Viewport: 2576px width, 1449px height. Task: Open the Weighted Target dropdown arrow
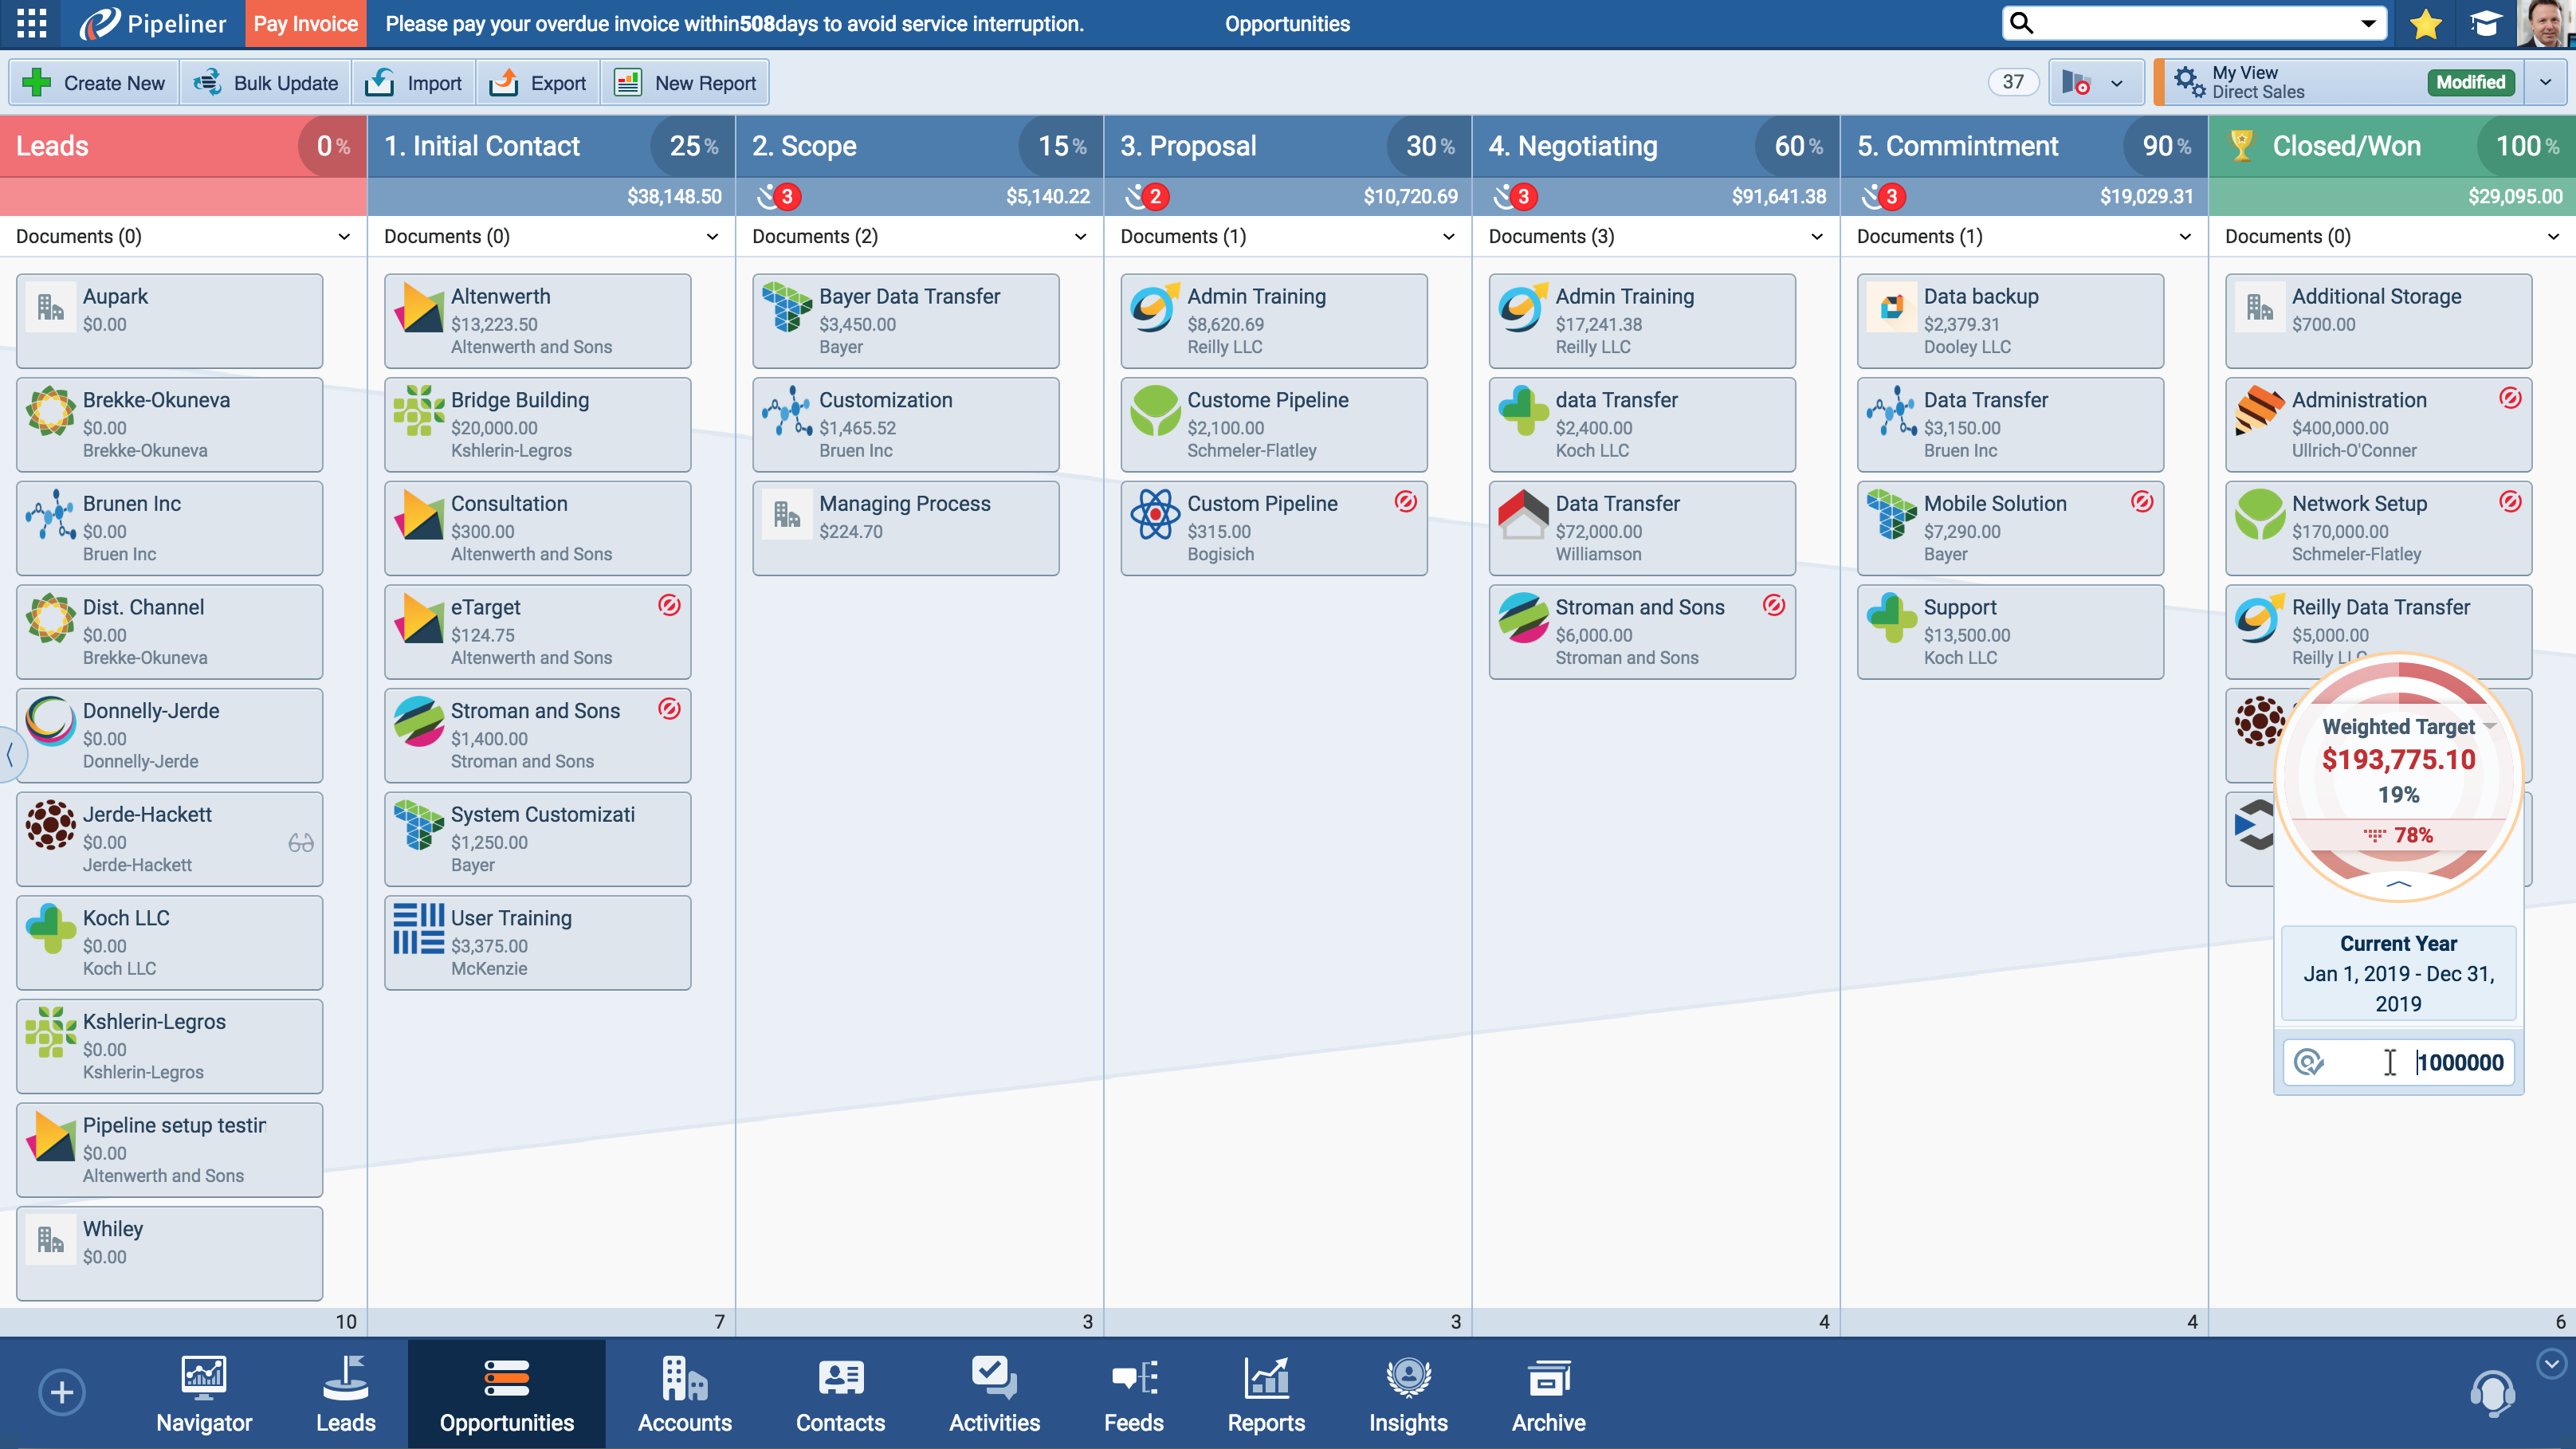(x=2489, y=726)
